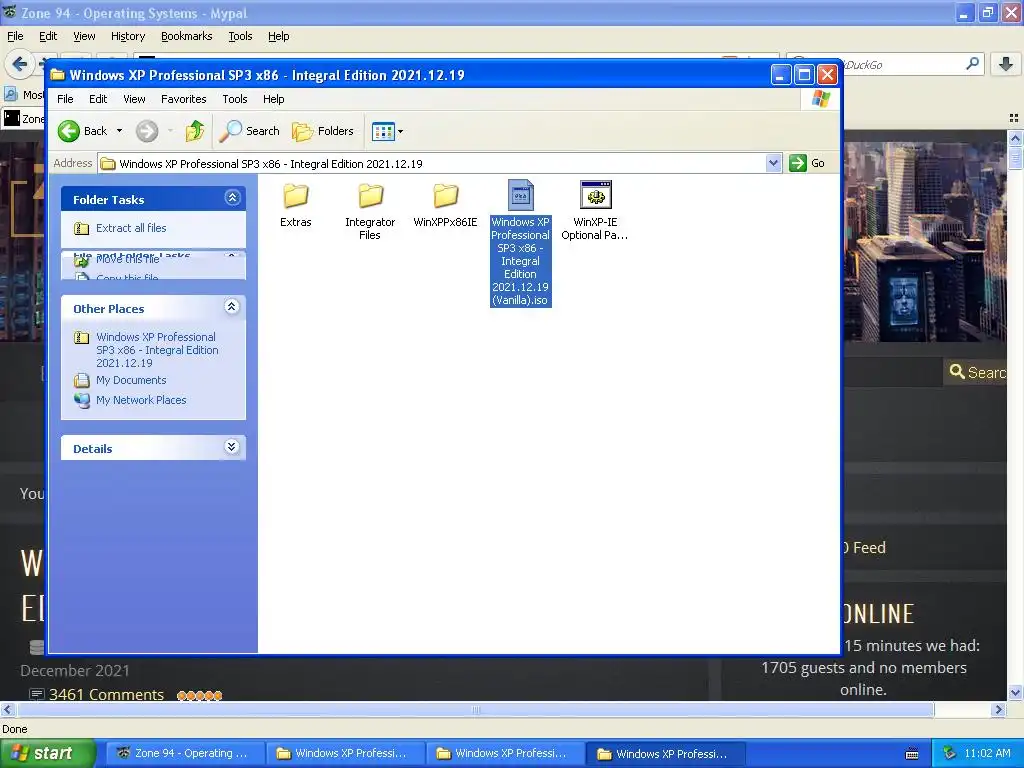
Task: Click the green Go arrow
Action: [x=797, y=163]
